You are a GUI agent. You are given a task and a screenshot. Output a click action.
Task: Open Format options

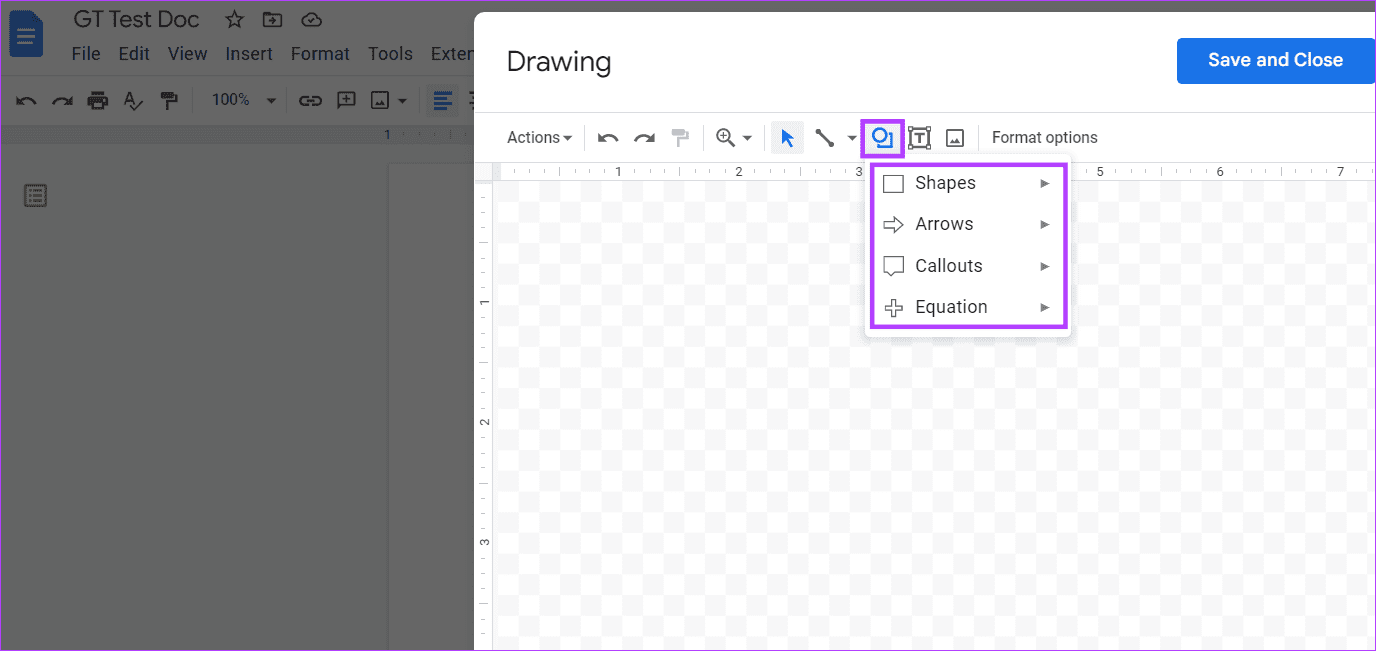pyautogui.click(x=1044, y=137)
